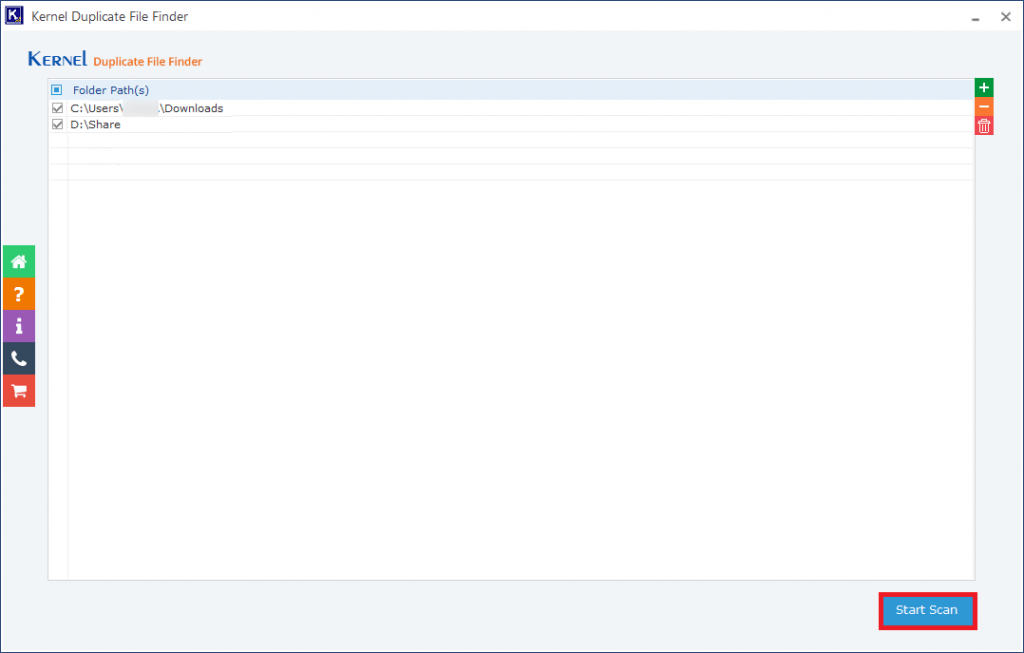This screenshot has height=653, width=1024.
Task: Click the Start Scan button
Action: [x=927, y=610]
